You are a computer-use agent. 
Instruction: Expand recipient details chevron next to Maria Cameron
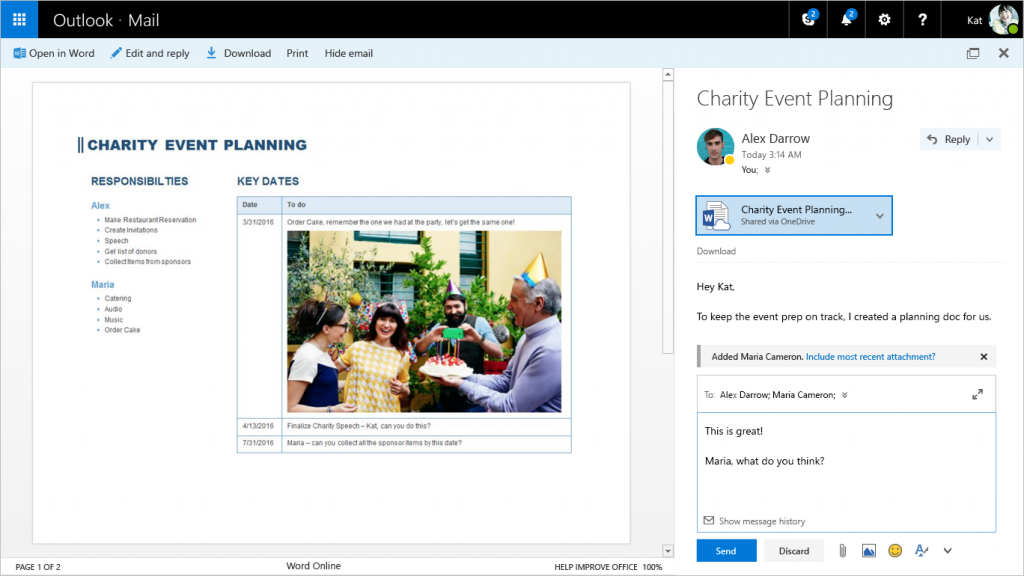(845, 394)
